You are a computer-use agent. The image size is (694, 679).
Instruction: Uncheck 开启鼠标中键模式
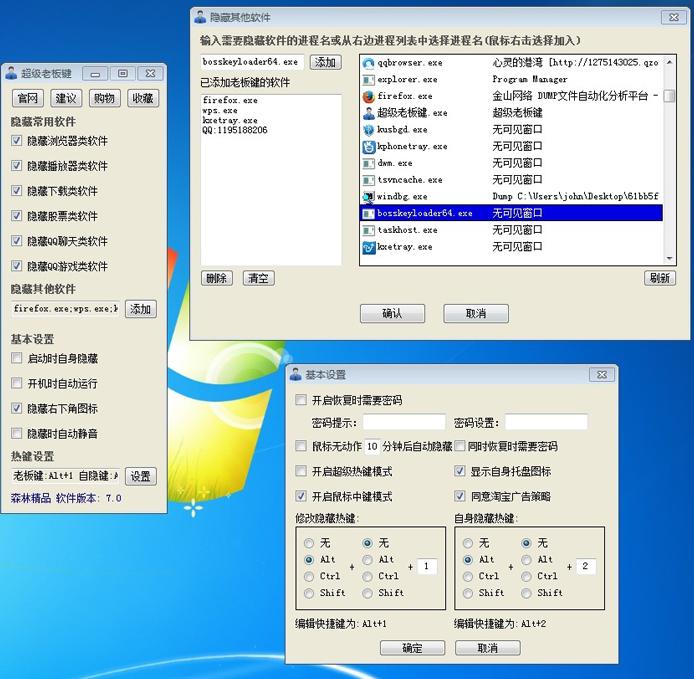(301, 496)
